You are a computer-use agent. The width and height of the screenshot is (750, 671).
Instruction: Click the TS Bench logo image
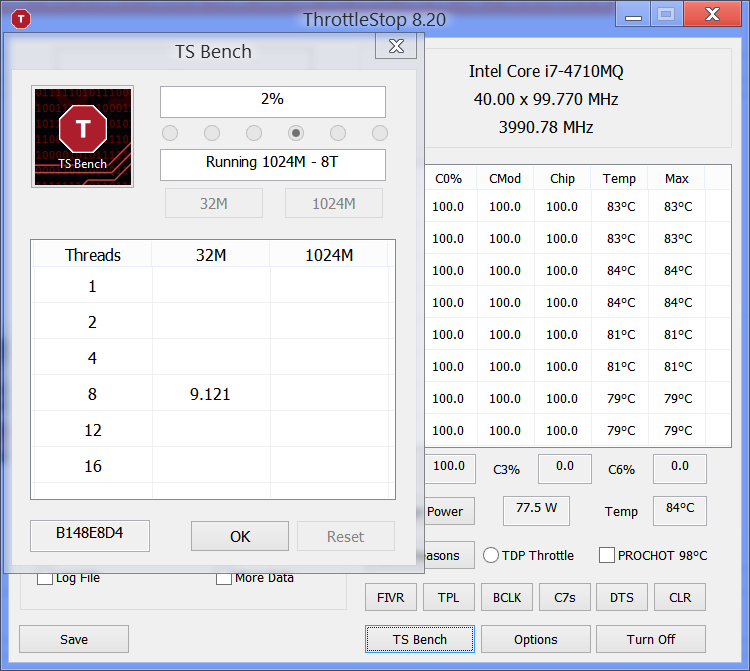pos(82,136)
